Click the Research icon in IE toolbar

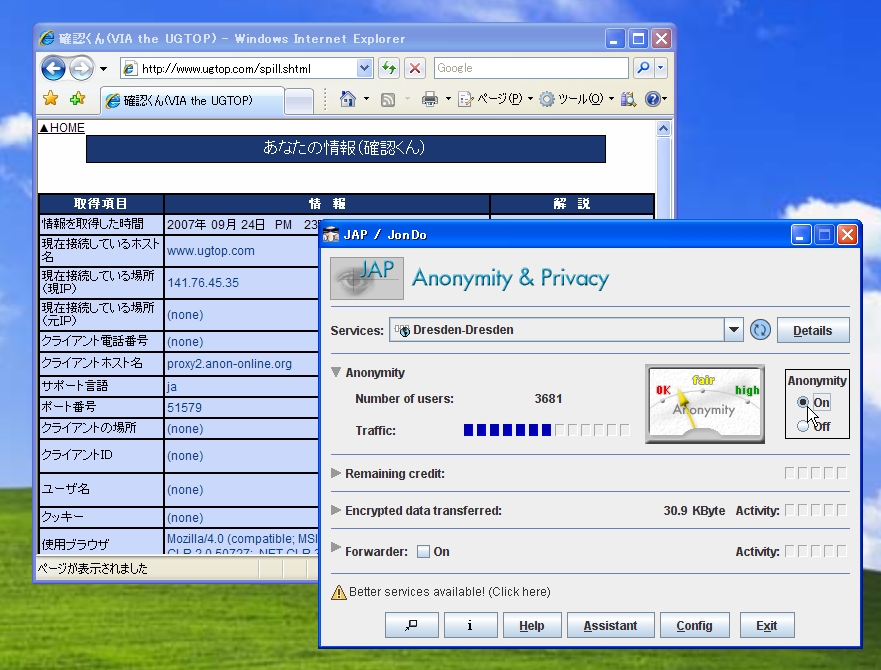coord(628,99)
